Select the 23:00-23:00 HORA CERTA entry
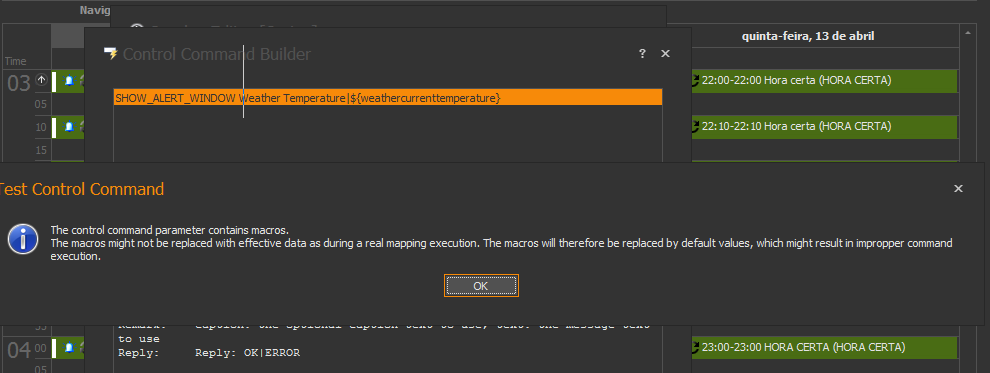 click(x=825, y=347)
